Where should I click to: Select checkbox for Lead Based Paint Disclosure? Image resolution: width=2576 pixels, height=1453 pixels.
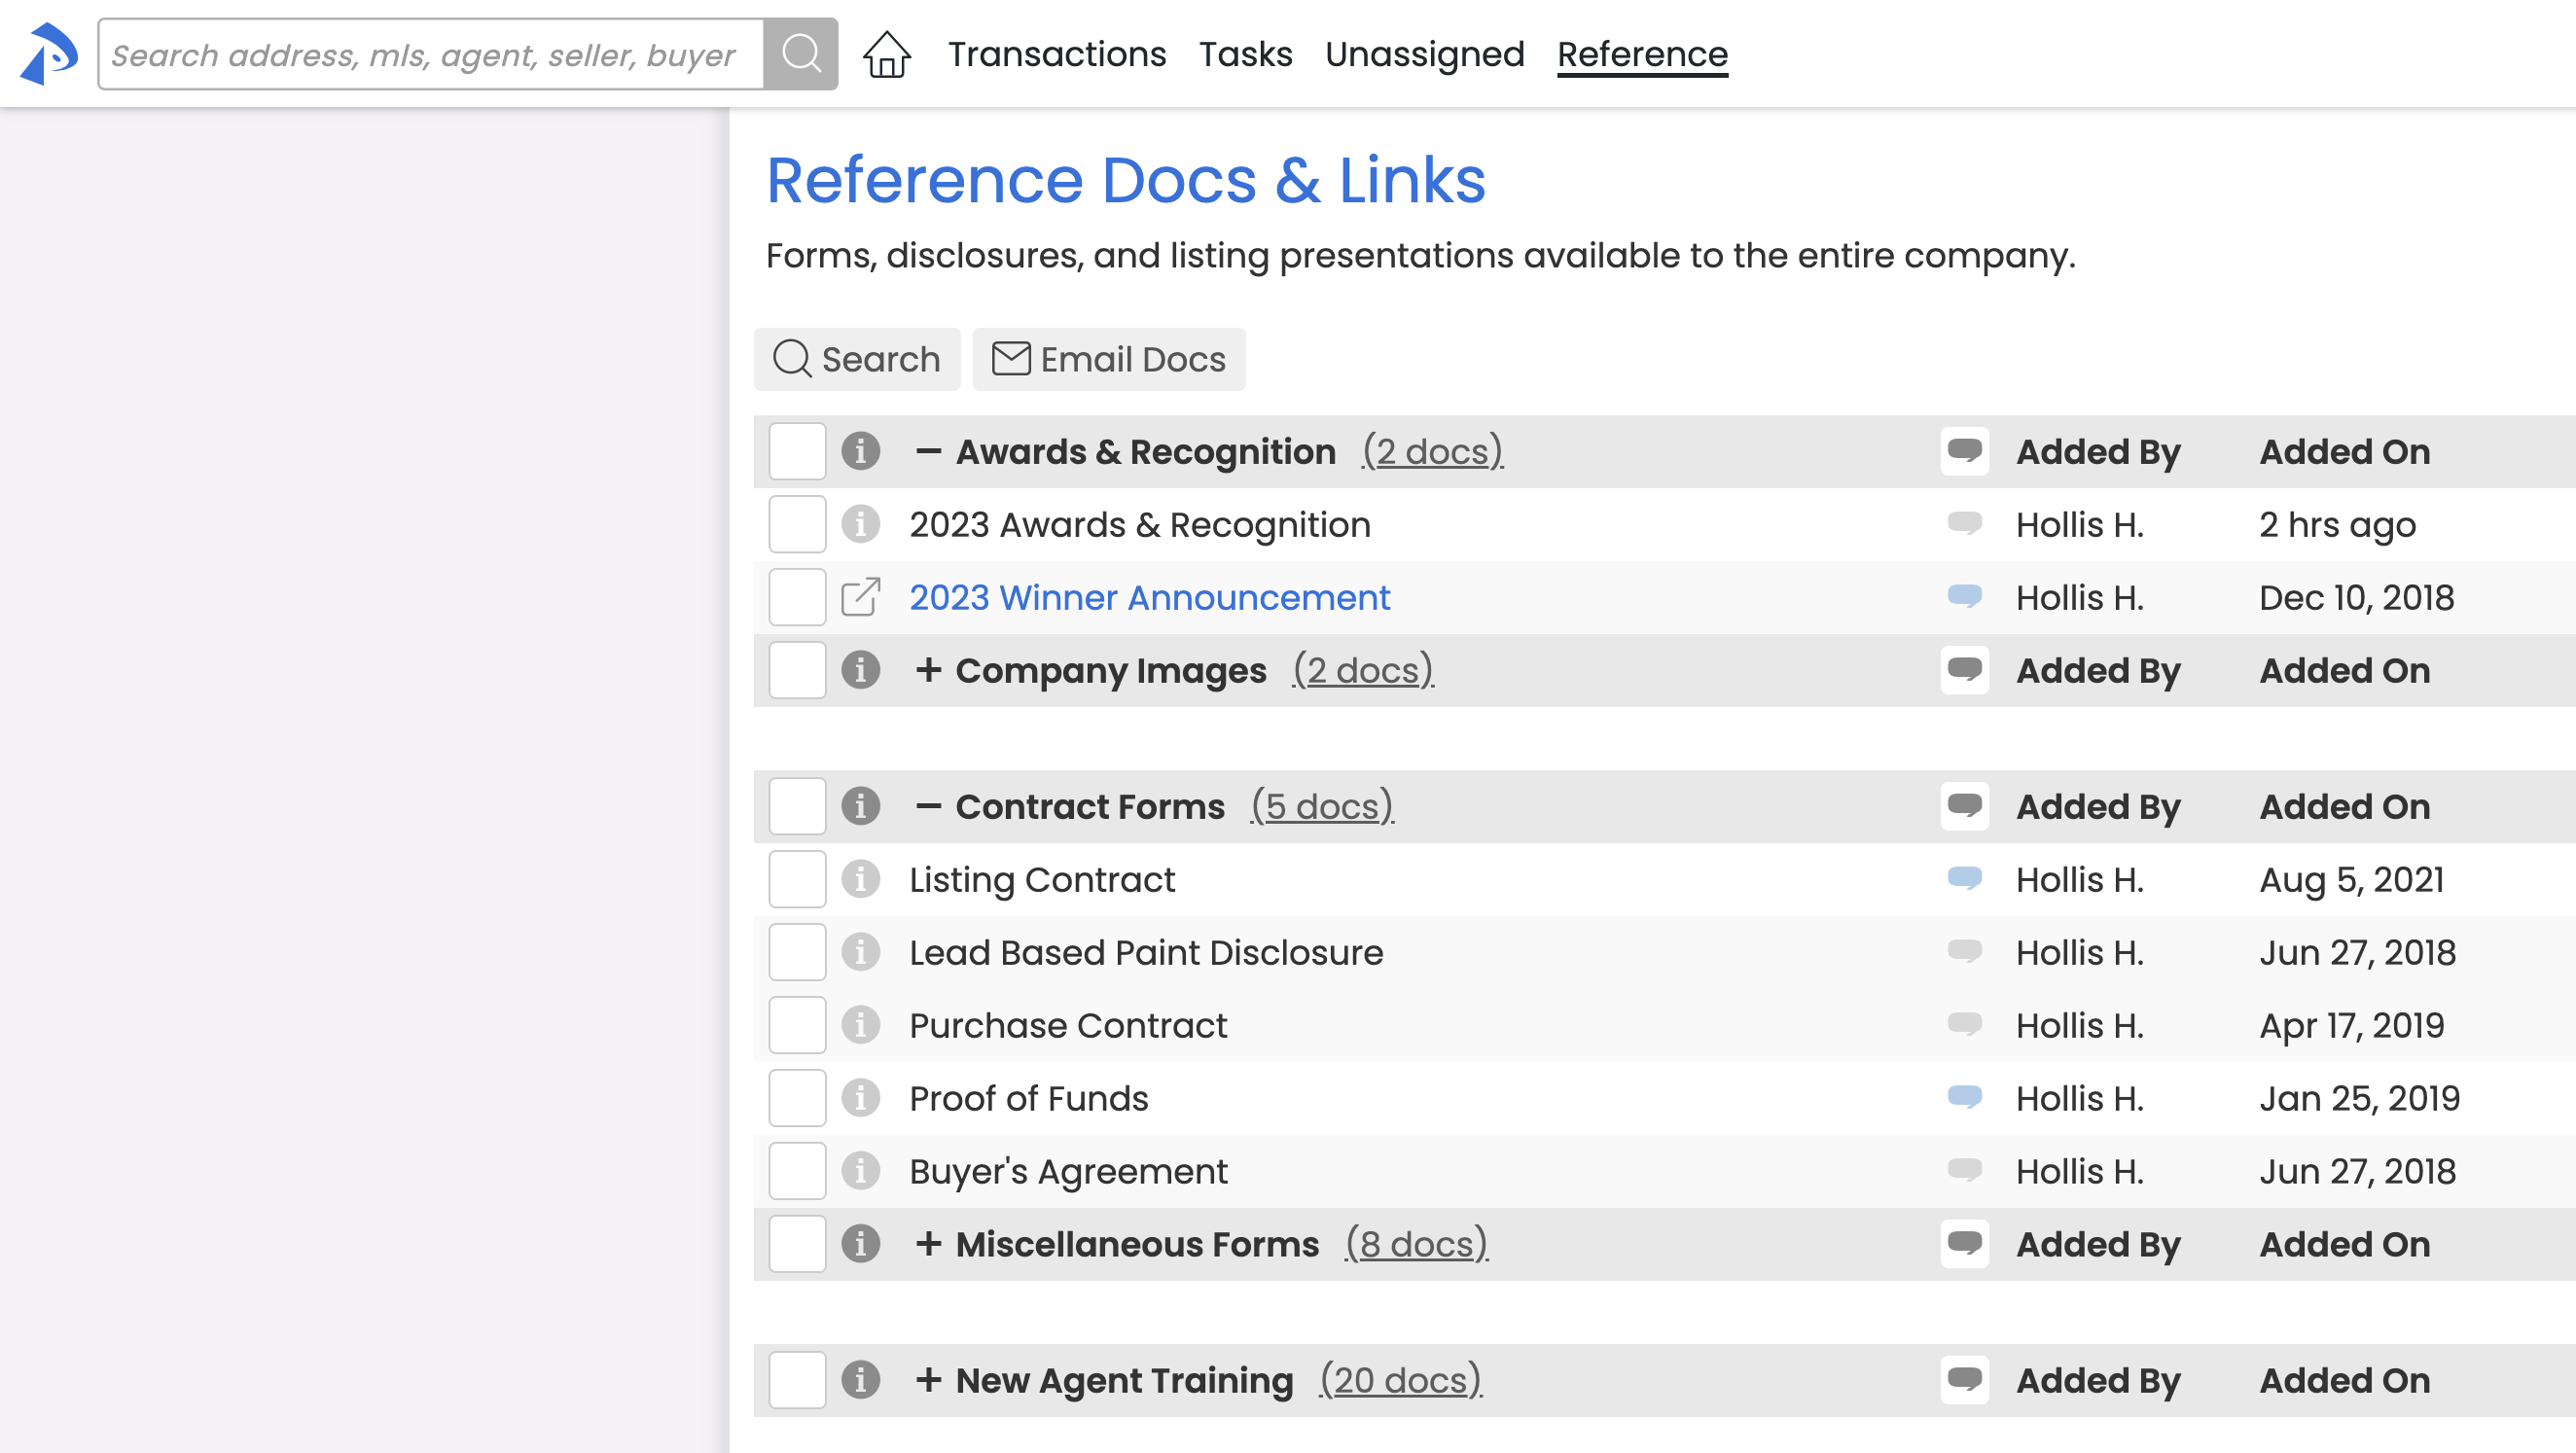797,952
